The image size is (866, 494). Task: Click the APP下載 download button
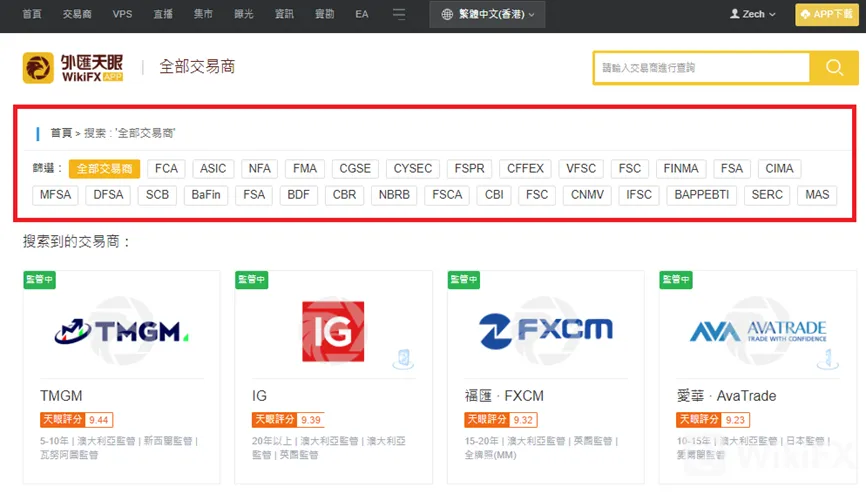point(827,14)
